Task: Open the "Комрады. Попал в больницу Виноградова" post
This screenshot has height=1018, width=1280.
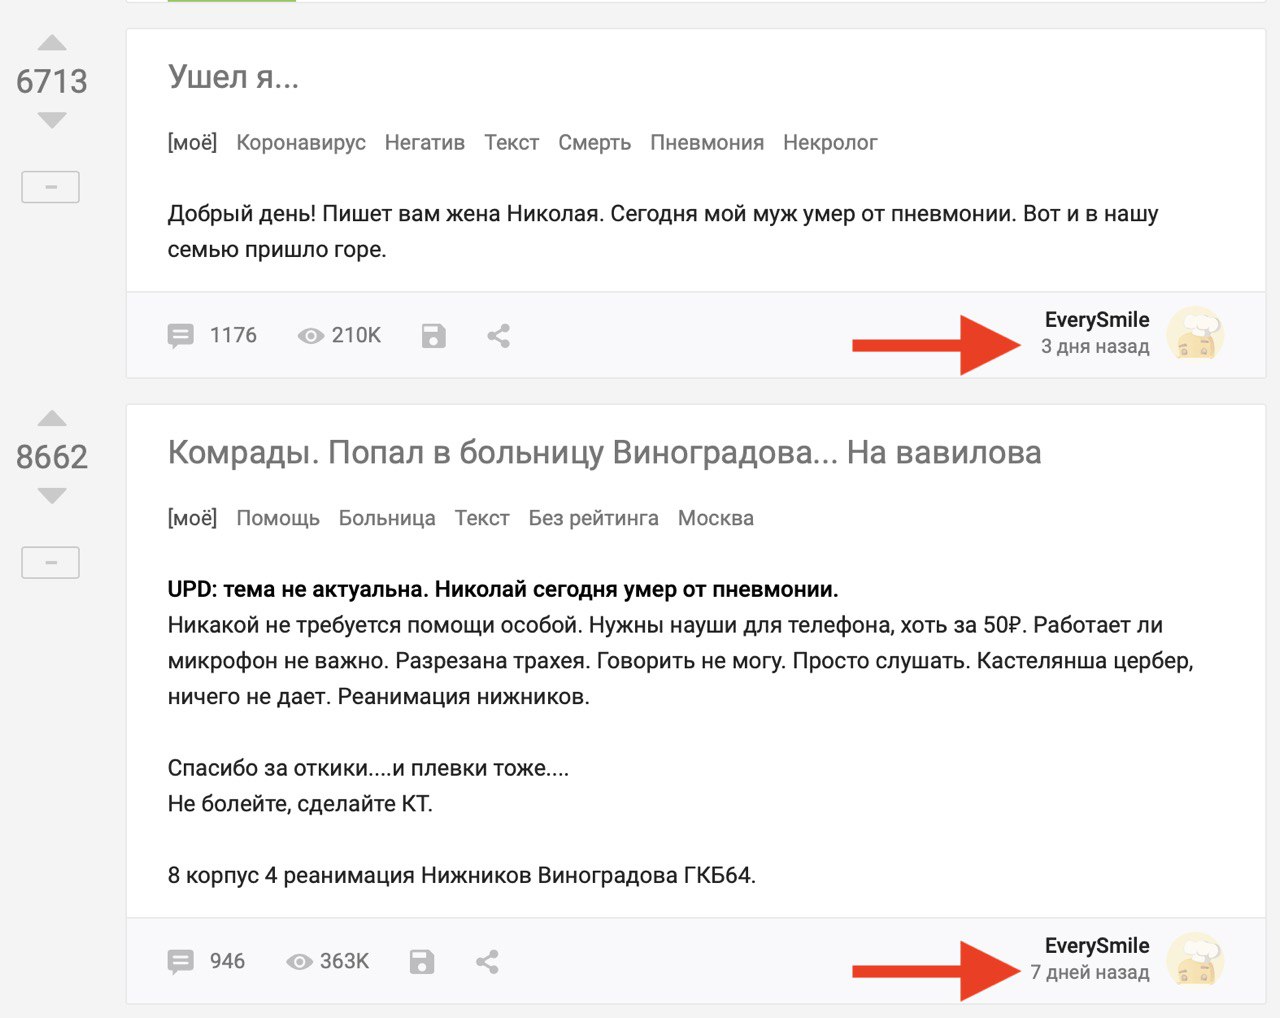Action: (x=604, y=453)
